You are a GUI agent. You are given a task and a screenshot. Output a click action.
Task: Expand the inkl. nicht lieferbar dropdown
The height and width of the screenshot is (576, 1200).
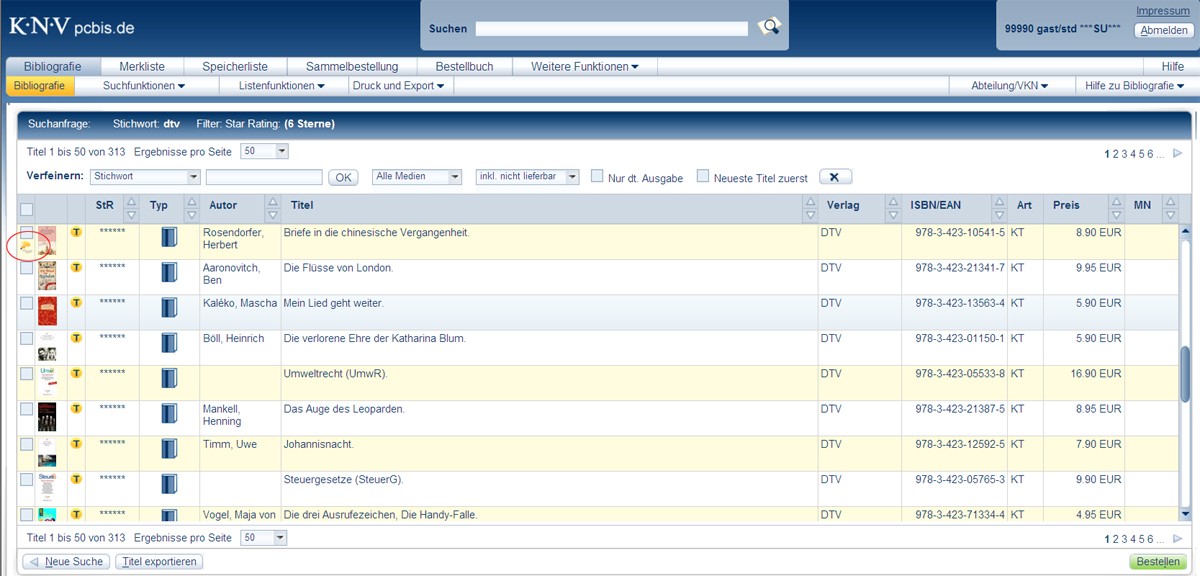[x=527, y=177]
